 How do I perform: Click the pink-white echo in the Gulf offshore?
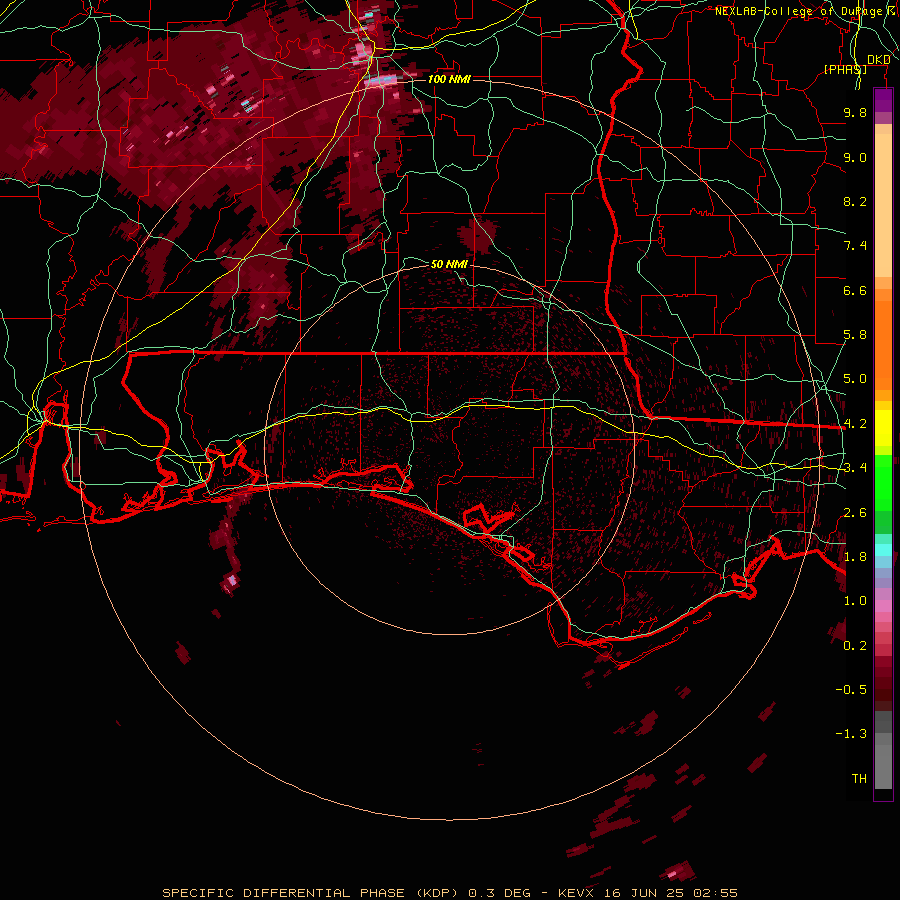click(x=232, y=580)
